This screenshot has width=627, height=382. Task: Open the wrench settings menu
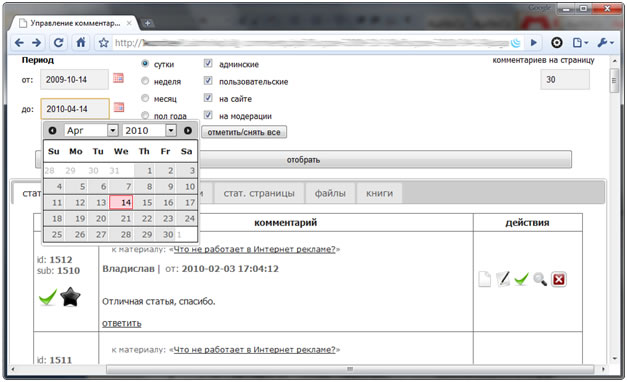[605, 42]
